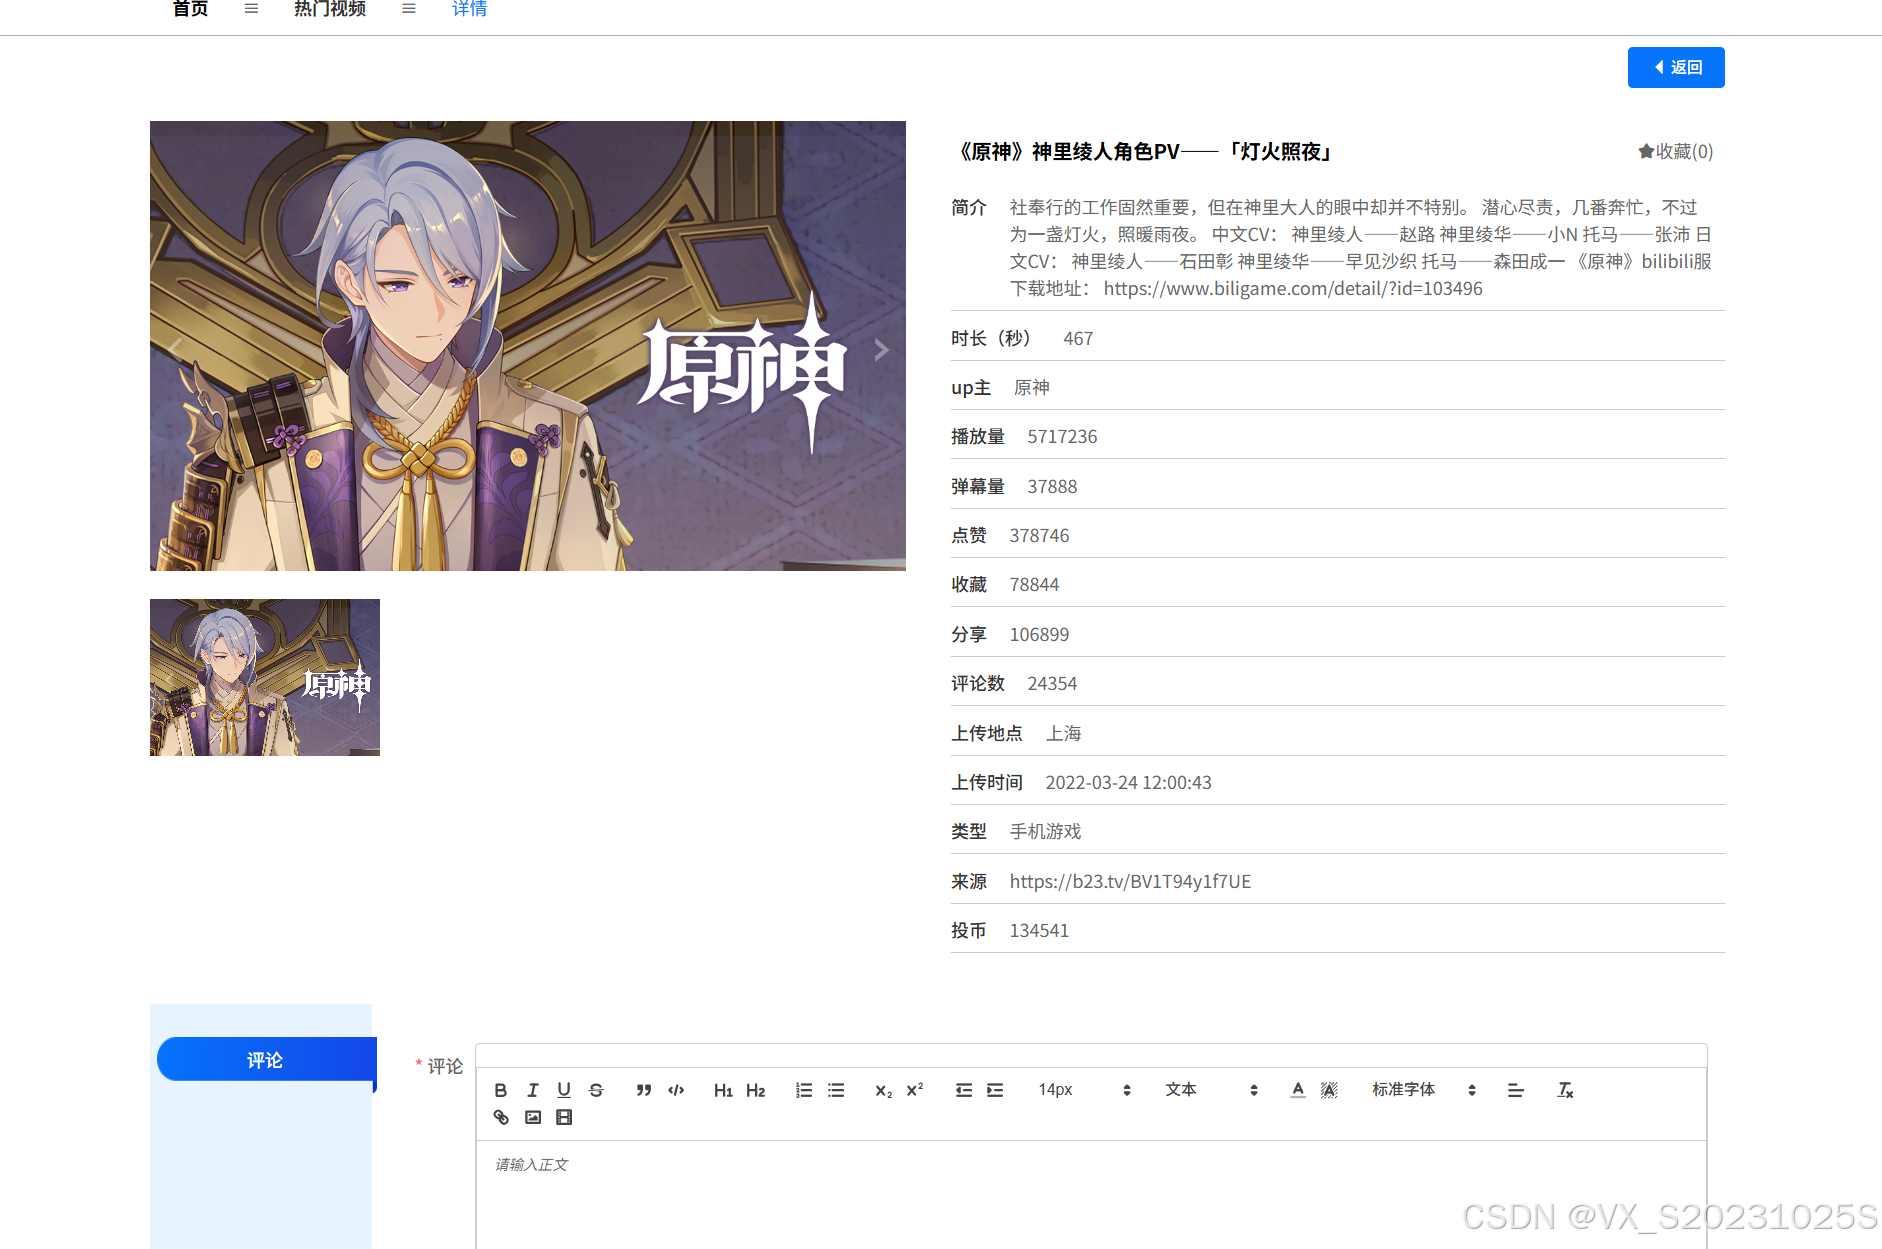Click the upload time 2022-03-24 12:00:43
Screen dimensions: 1882x1249
coord(1128,782)
